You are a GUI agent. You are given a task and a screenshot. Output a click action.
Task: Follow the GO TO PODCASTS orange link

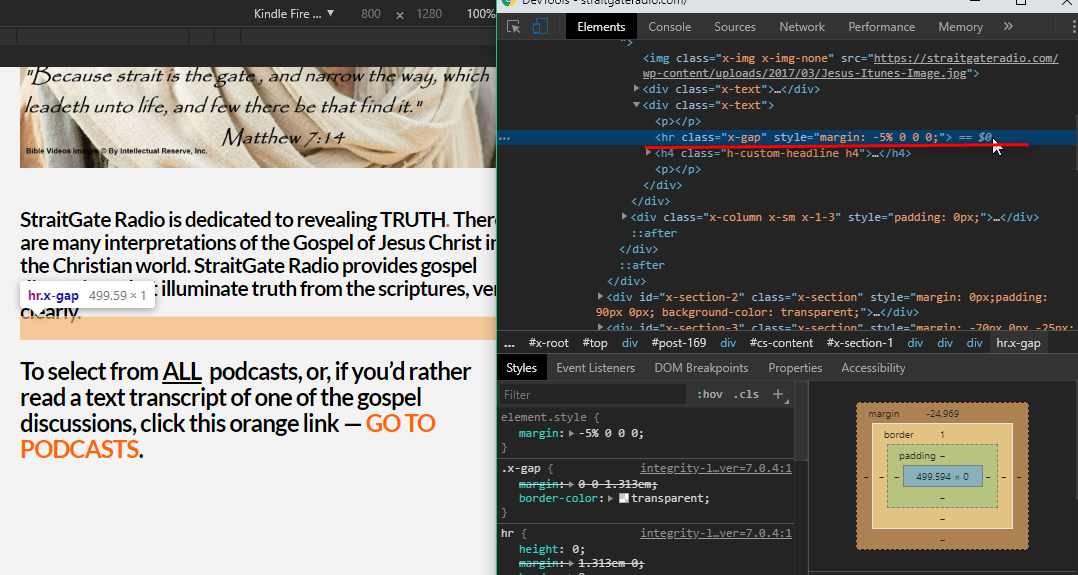pyautogui.click(x=228, y=436)
